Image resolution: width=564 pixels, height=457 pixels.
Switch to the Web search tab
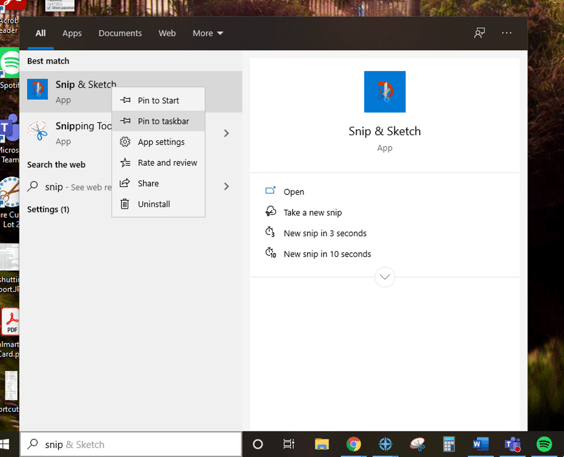167,33
